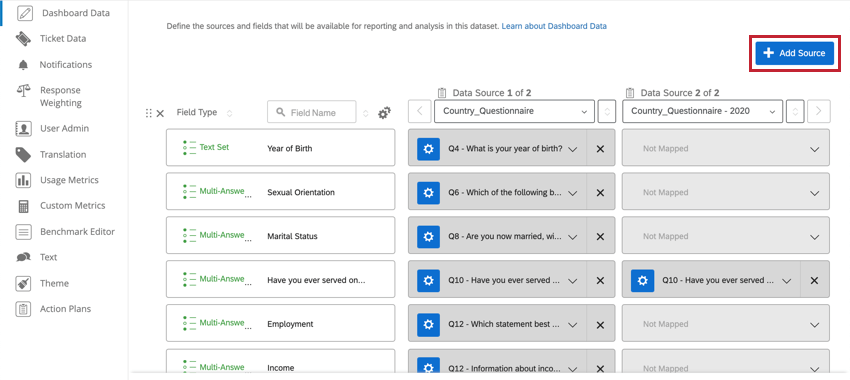Click the Action Plans clipboard icon

23,309
